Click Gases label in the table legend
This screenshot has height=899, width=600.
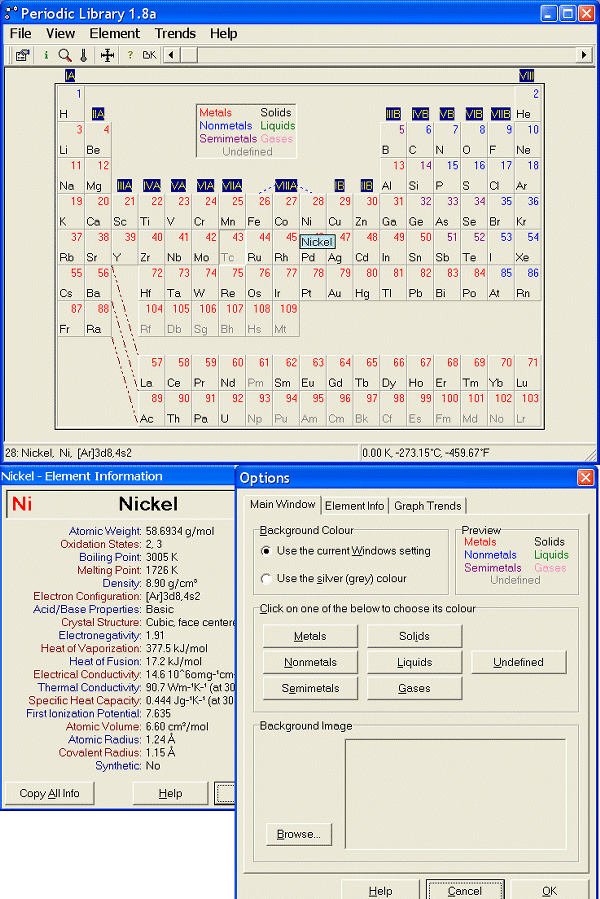[x=277, y=139]
